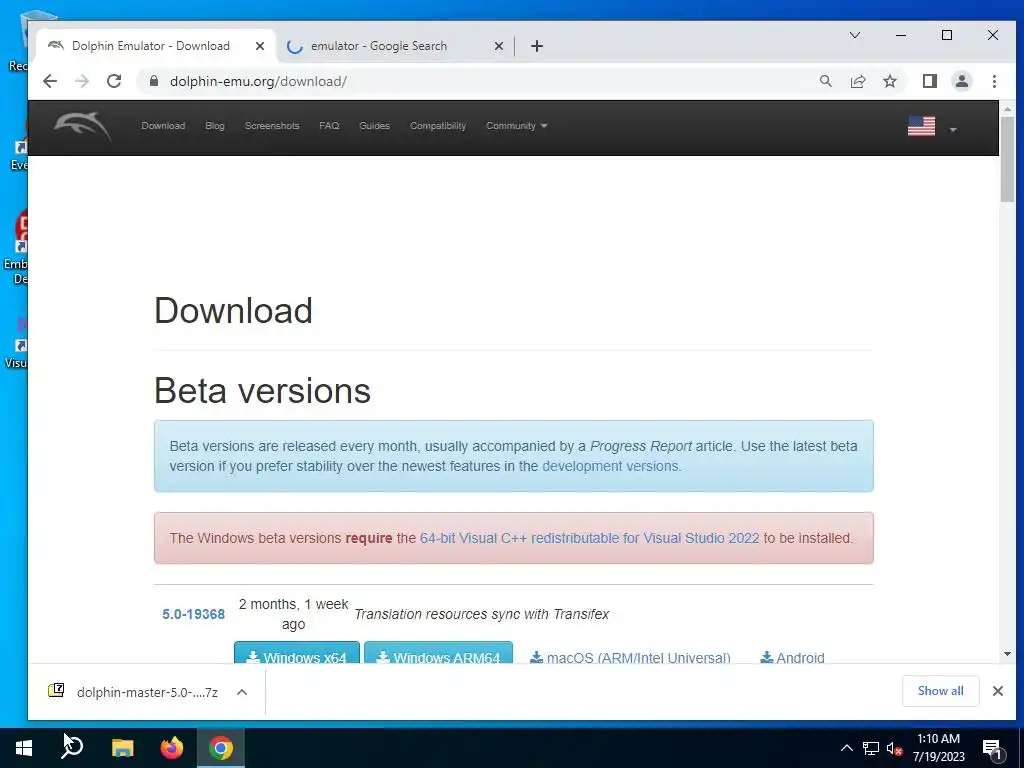Click the 'Translation resources sync with Transifex' text
Image resolution: width=1024 pixels, height=768 pixels.
point(481,614)
